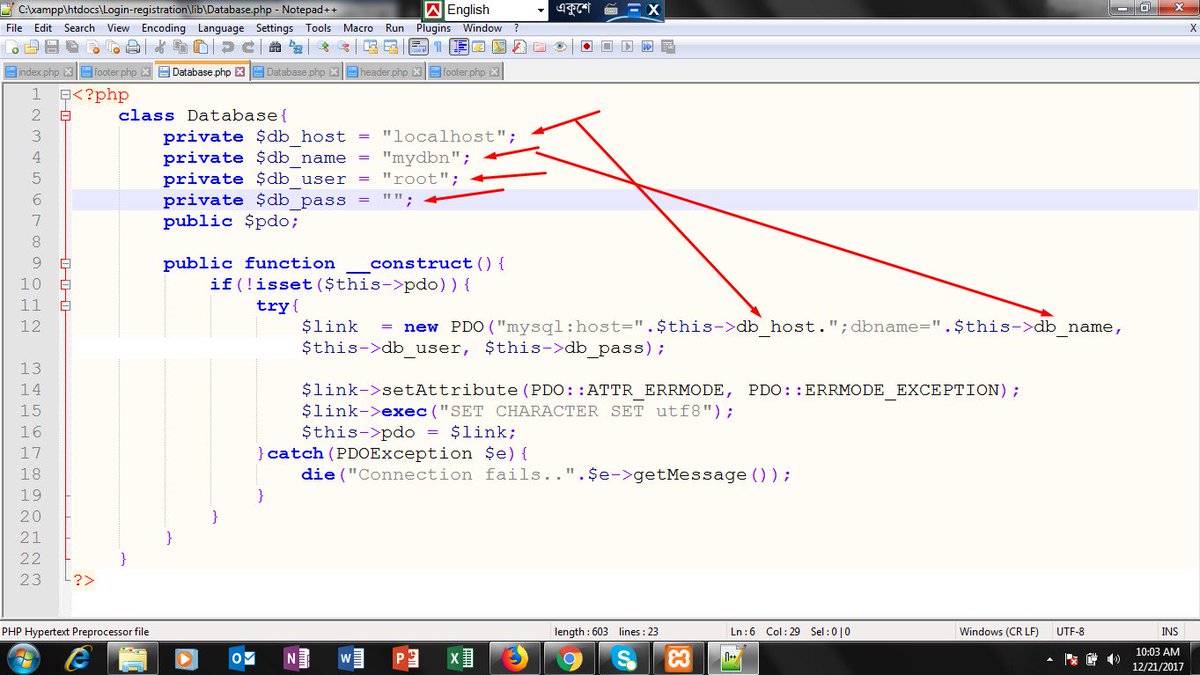The width and height of the screenshot is (1200, 675).
Task: Toggle word wrap from the toolbar
Action: [417, 46]
